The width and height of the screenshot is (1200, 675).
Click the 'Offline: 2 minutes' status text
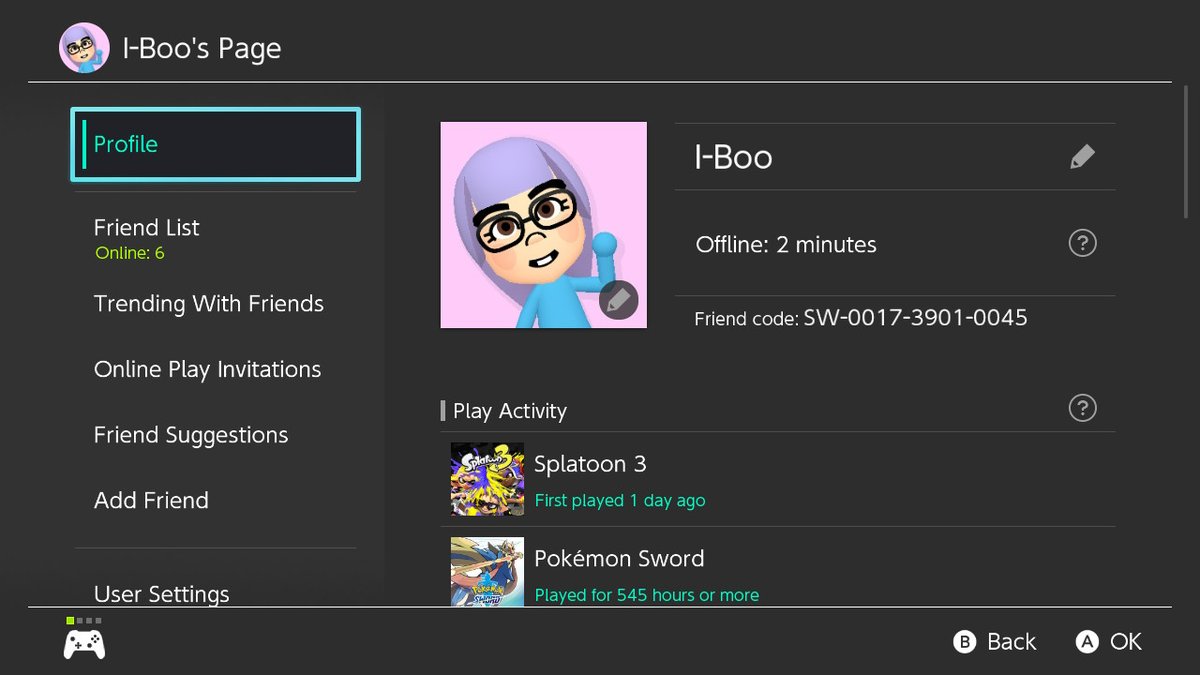coord(786,244)
